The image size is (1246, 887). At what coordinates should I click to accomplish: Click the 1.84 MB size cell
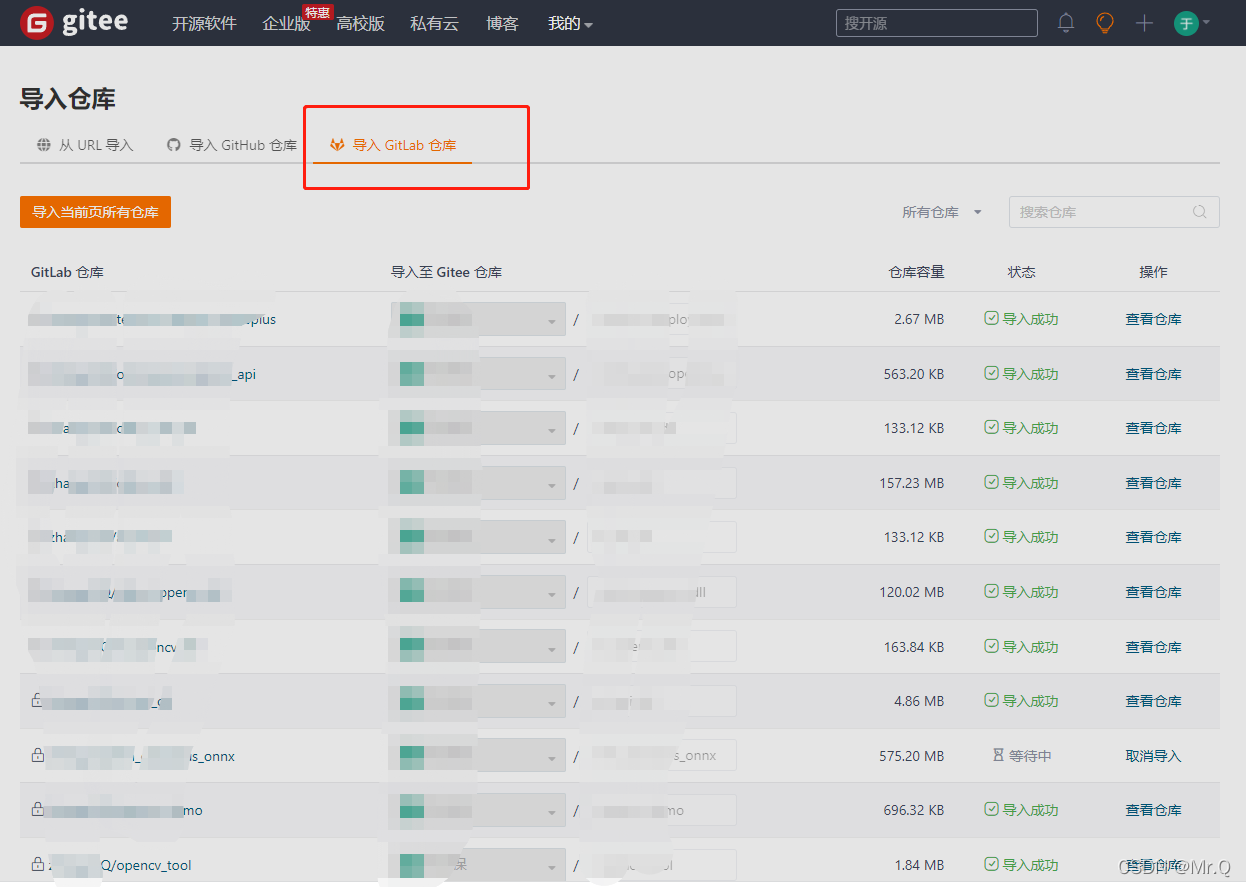(919, 865)
